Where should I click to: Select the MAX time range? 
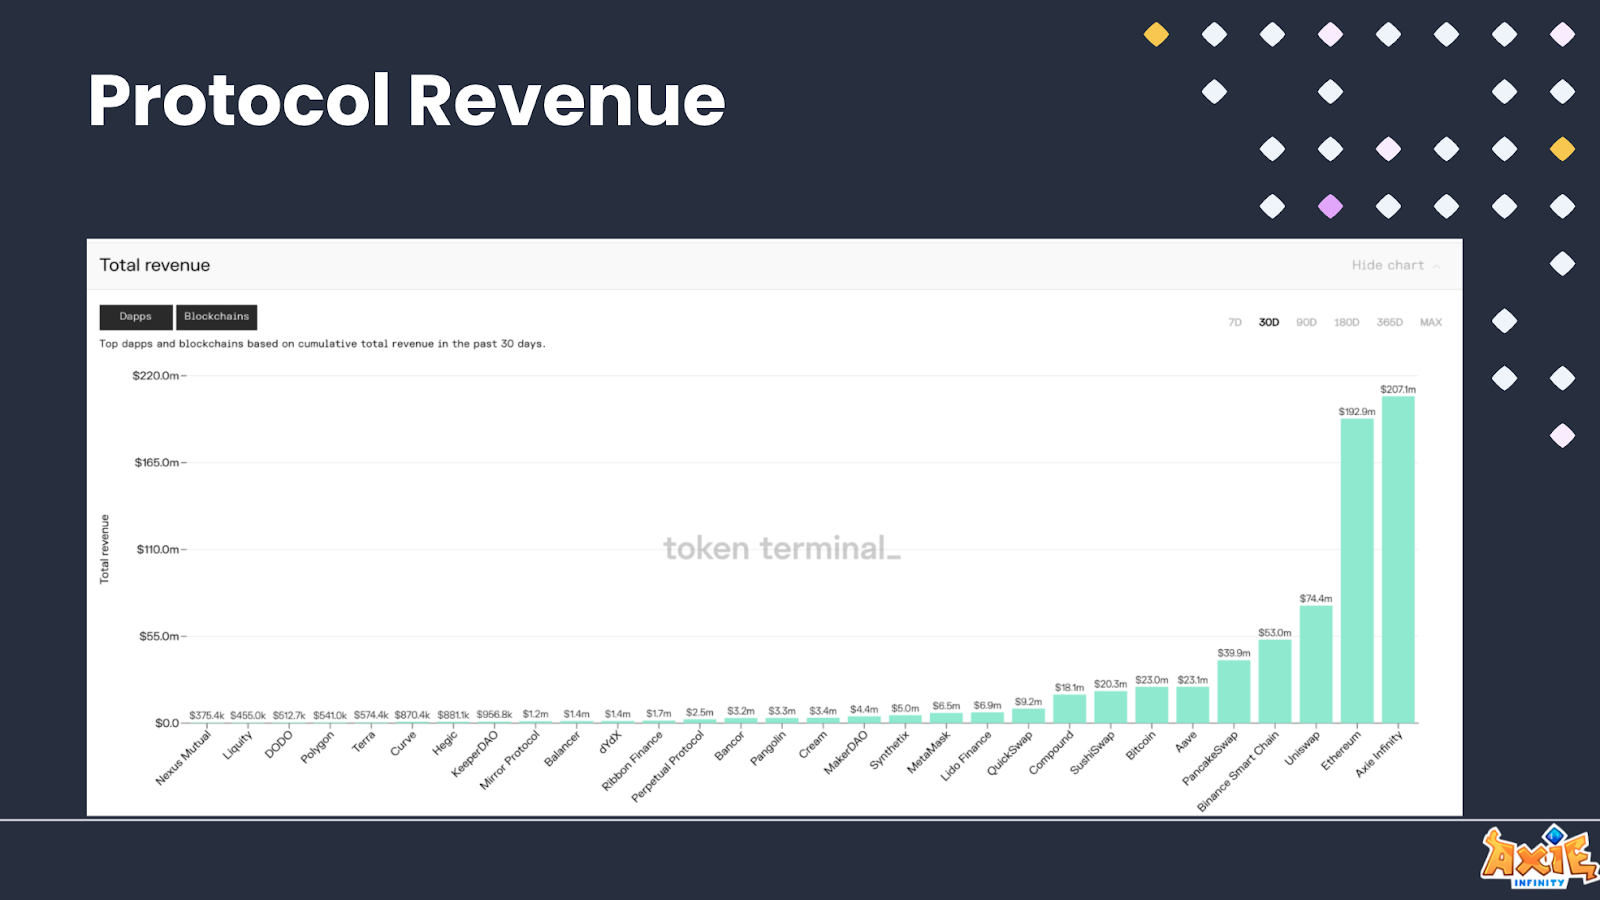(x=1431, y=322)
